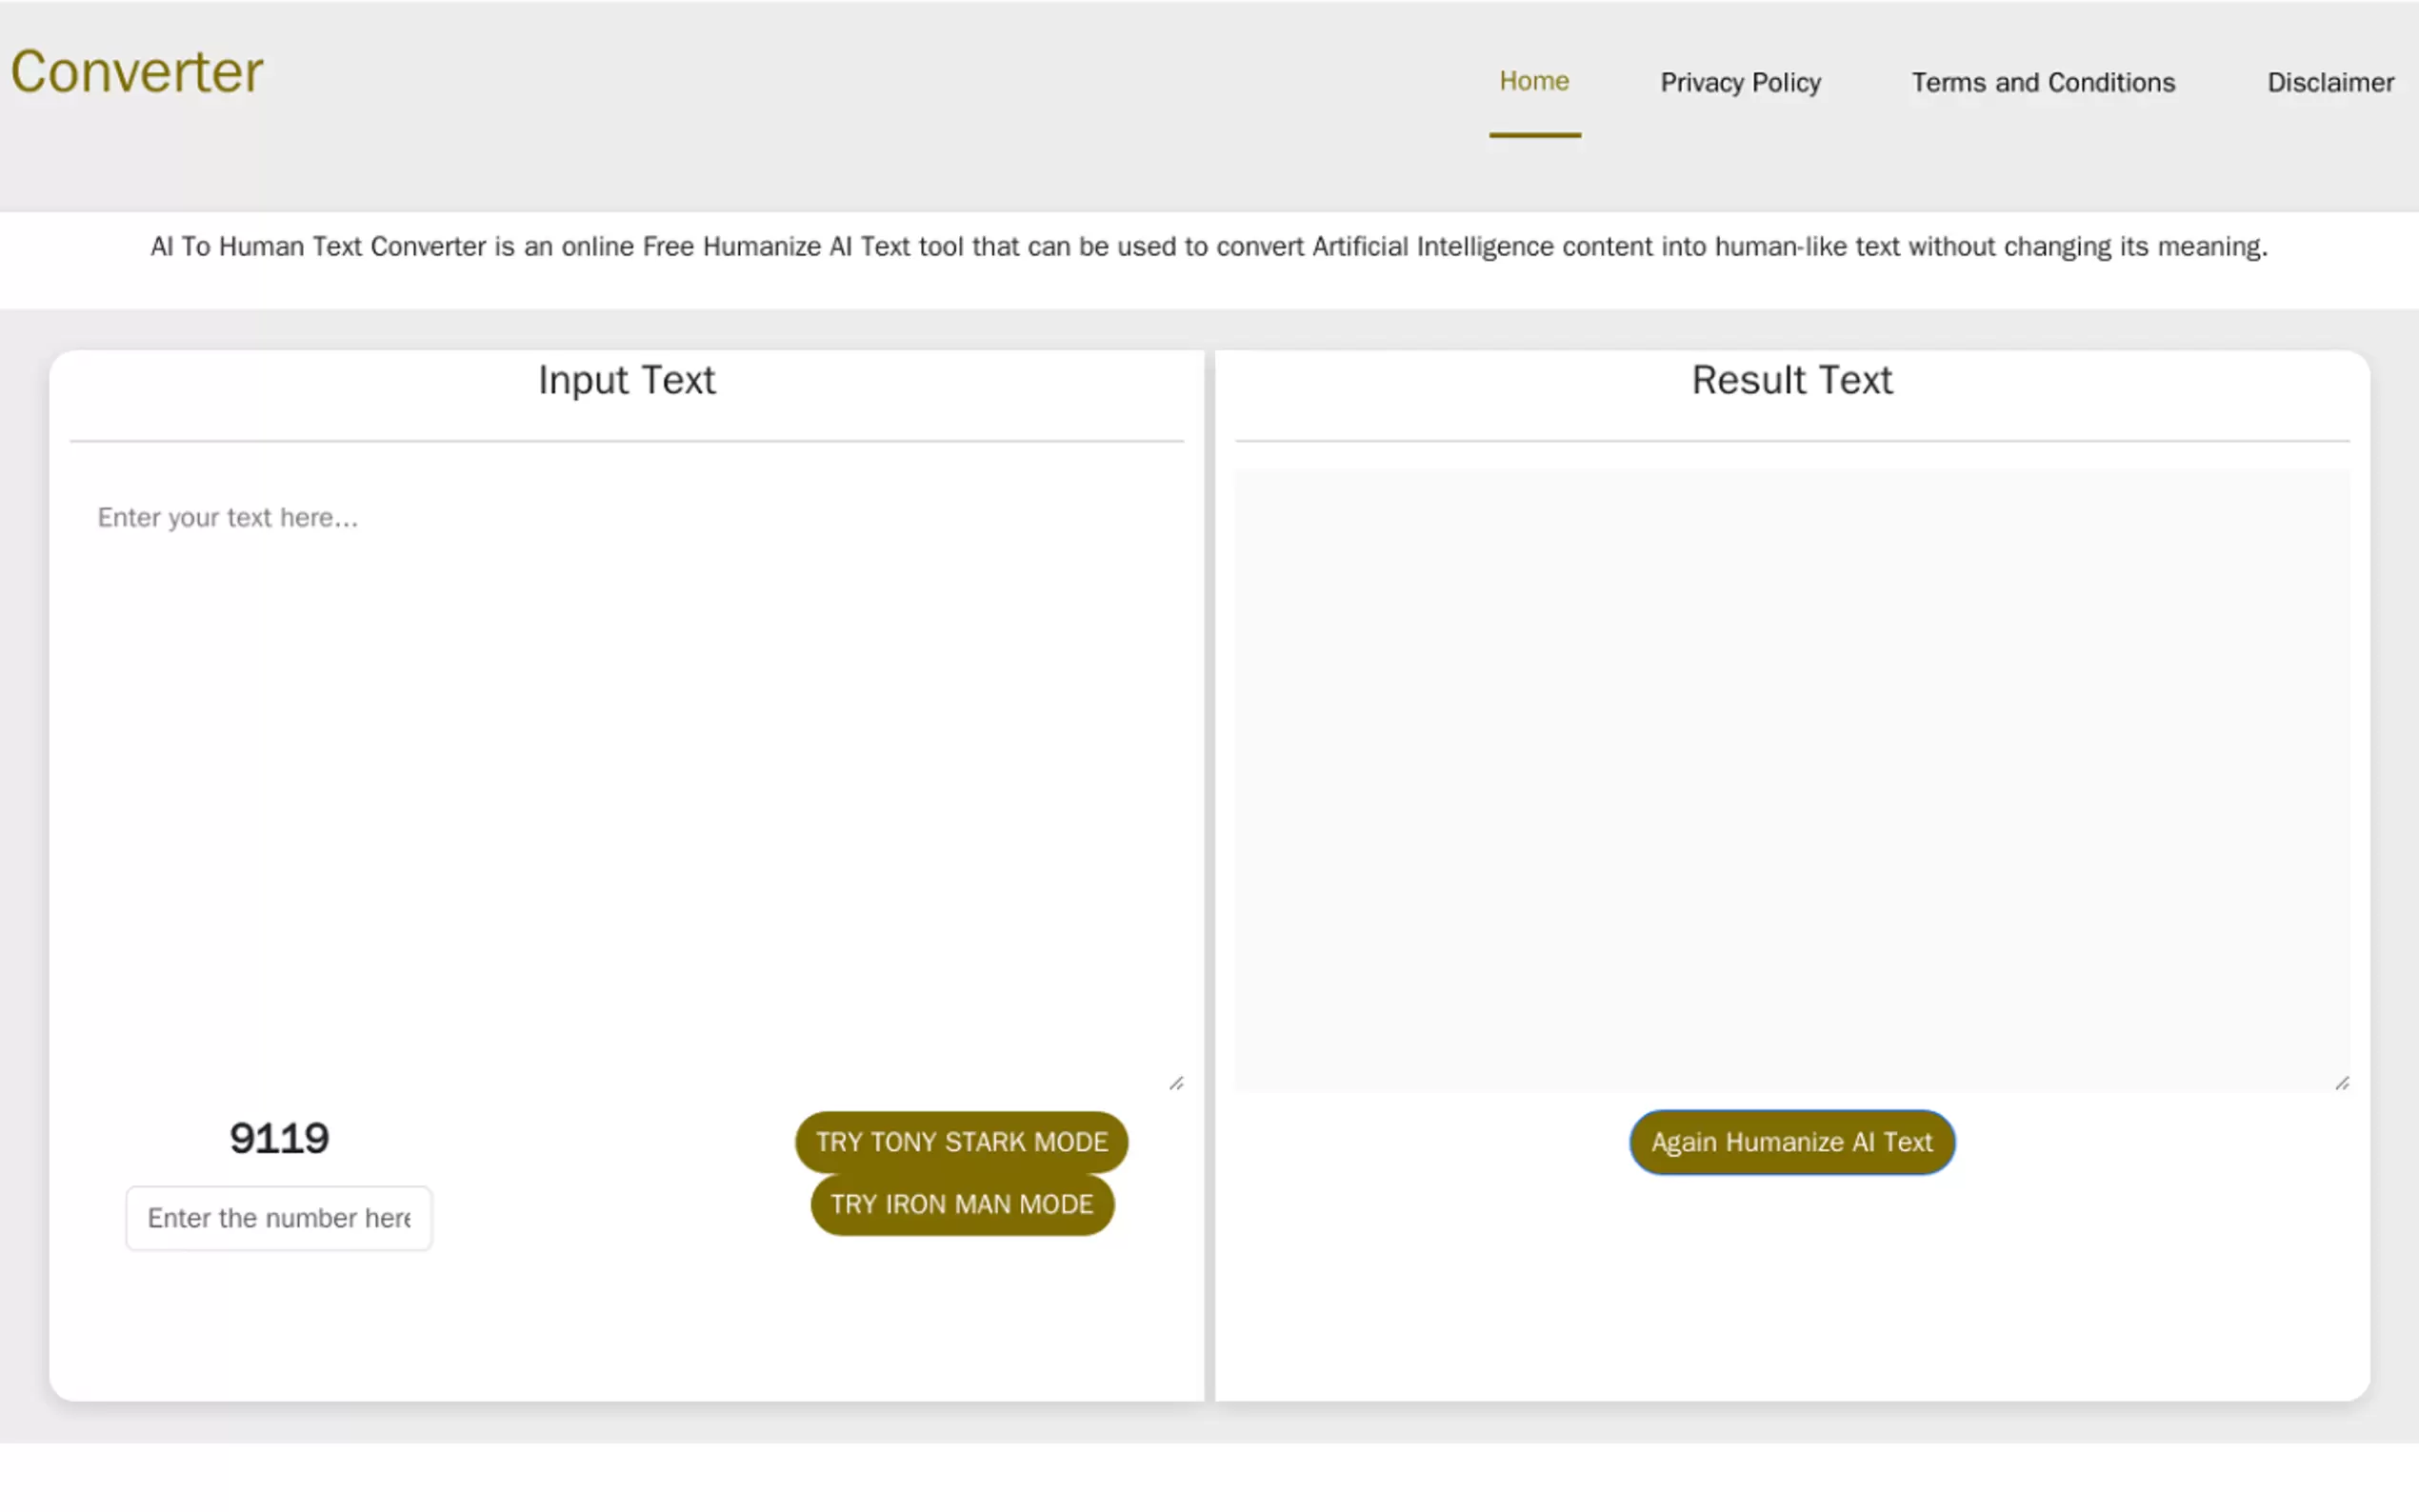Open the Privacy Policy page
The image size is (2419, 1512).
pos(1740,82)
